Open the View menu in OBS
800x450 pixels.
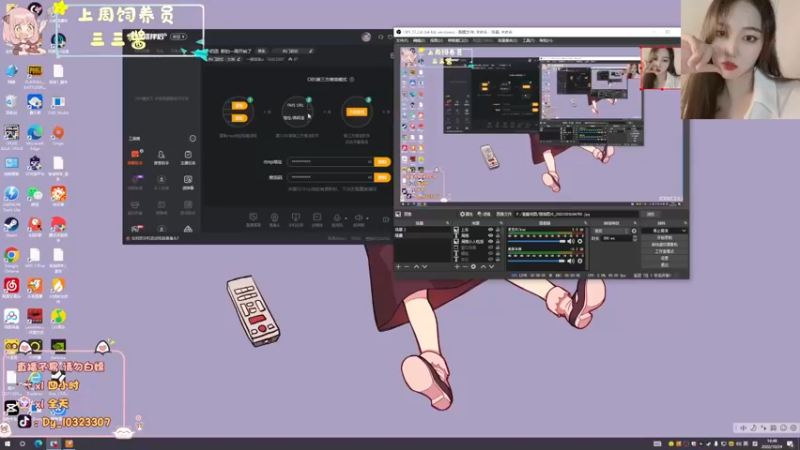tap(436, 40)
